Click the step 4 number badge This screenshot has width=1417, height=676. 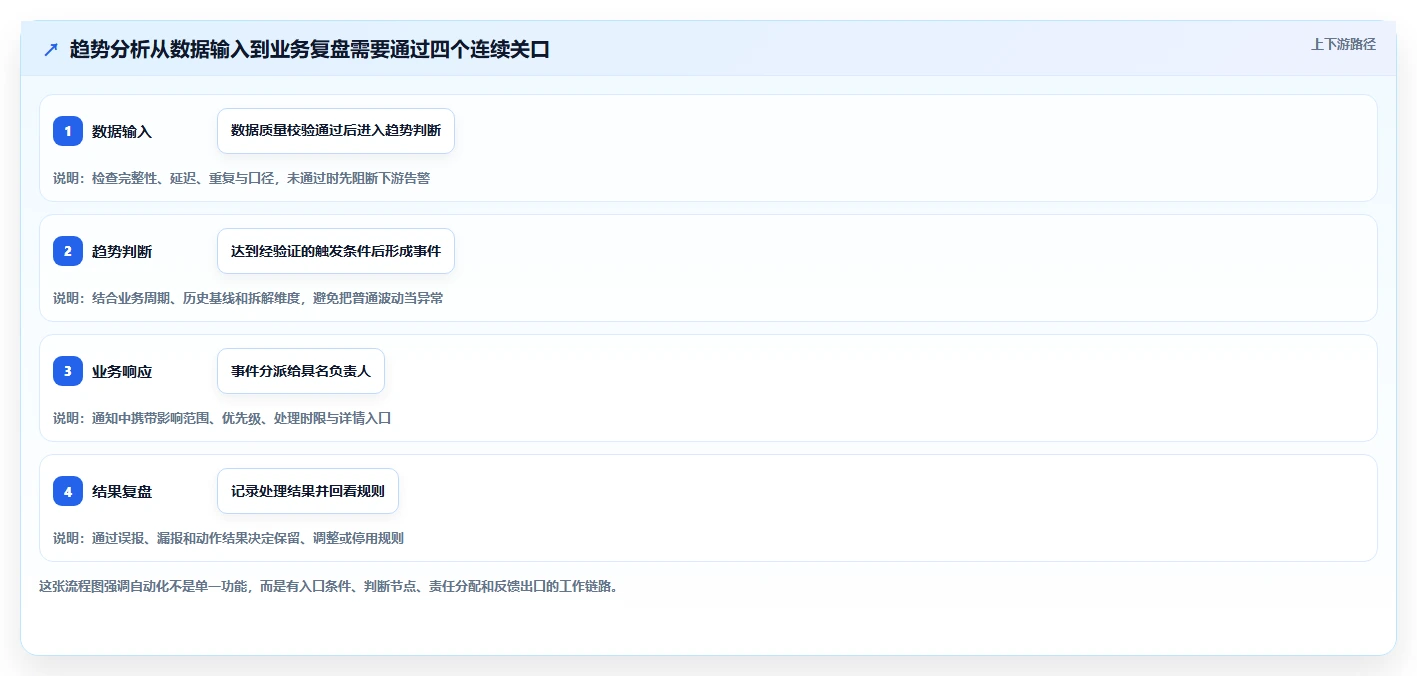68,491
